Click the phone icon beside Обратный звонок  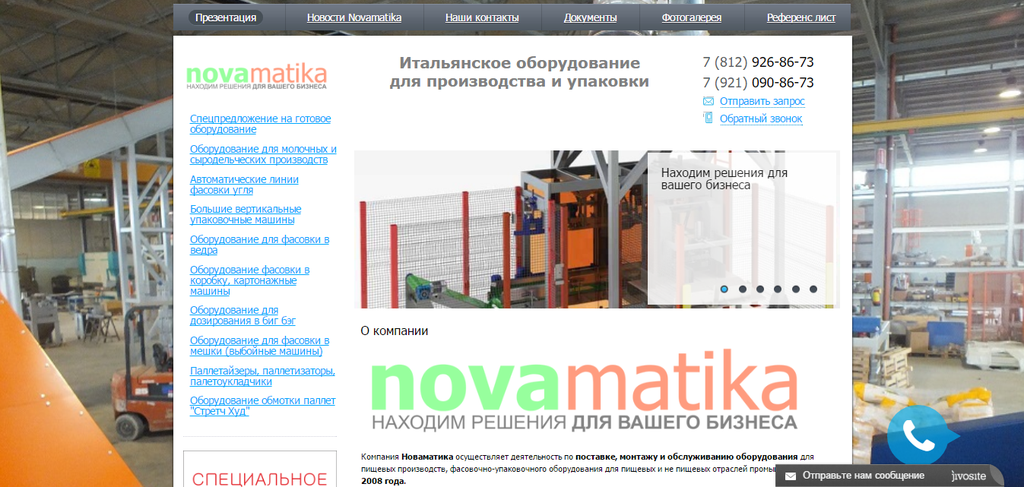pyautogui.click(x=708, y=118)
